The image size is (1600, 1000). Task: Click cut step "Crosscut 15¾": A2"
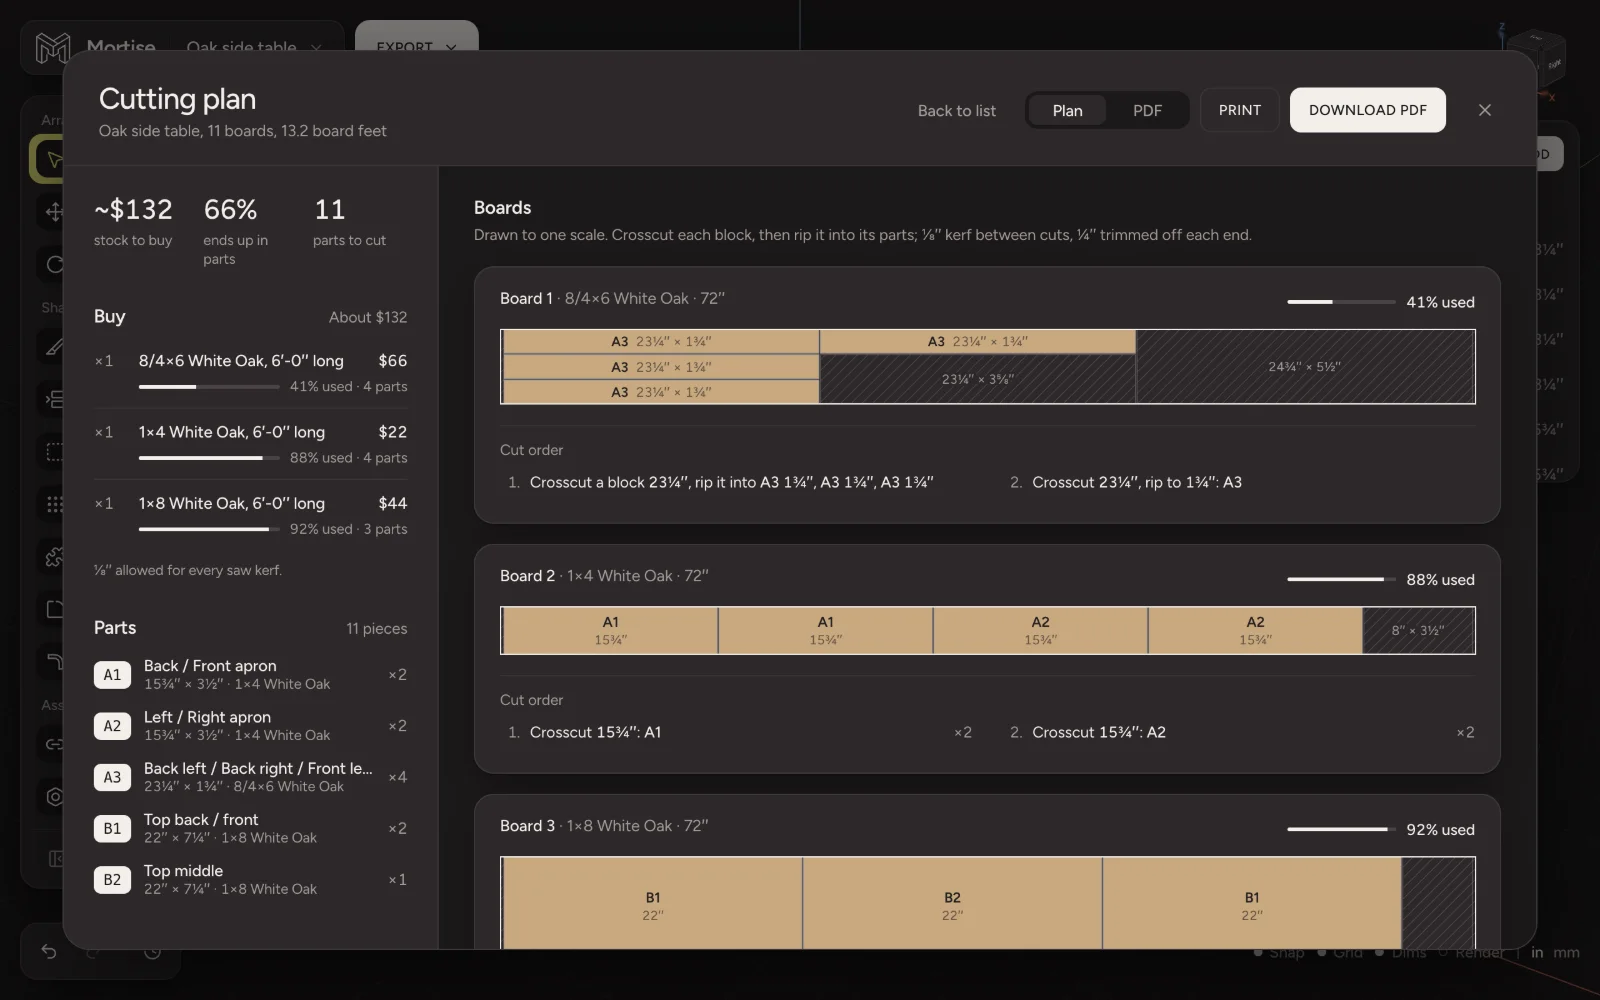[1241, 732]
